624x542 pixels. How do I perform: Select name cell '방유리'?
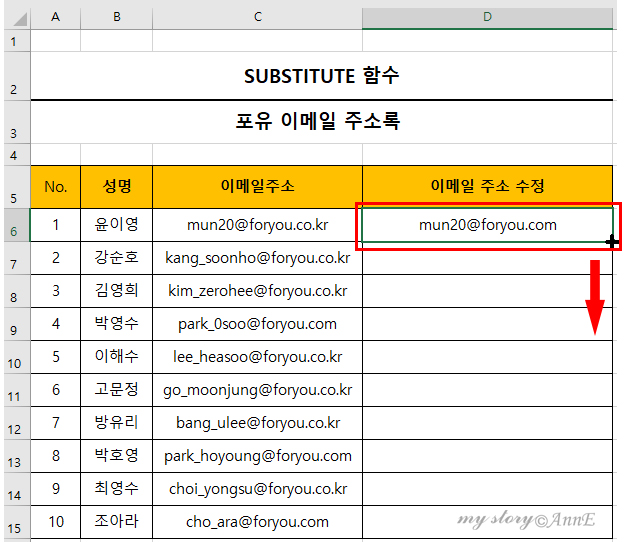117,423
